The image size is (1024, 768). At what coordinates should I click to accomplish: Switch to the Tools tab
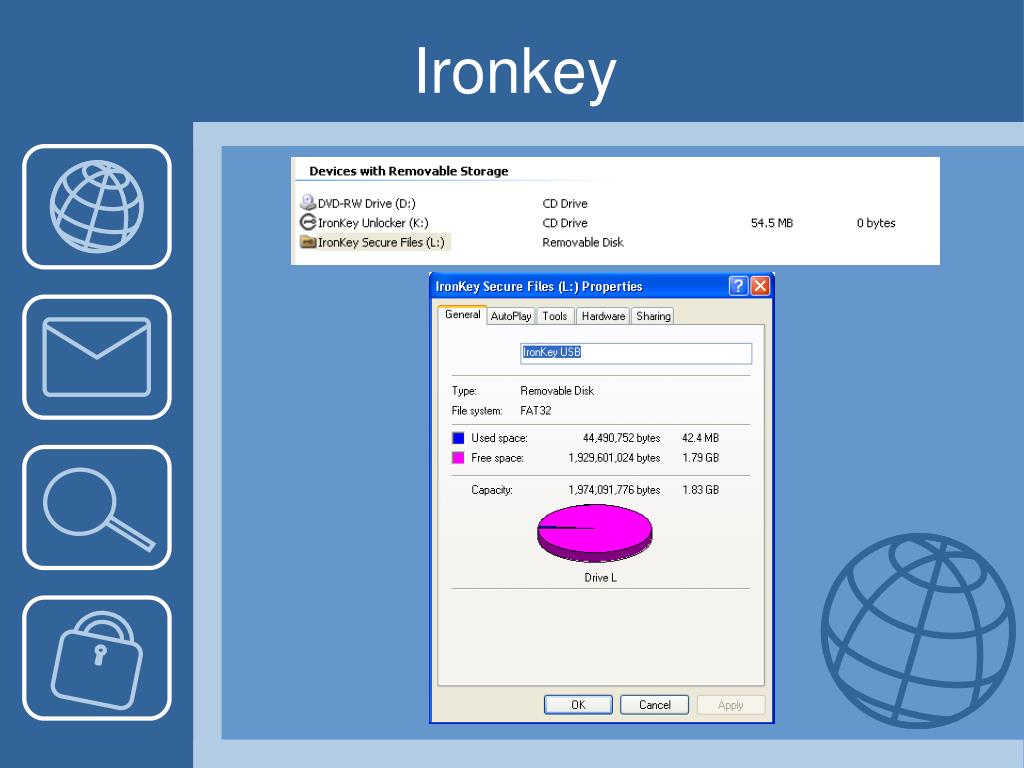(x=555, y=316)
